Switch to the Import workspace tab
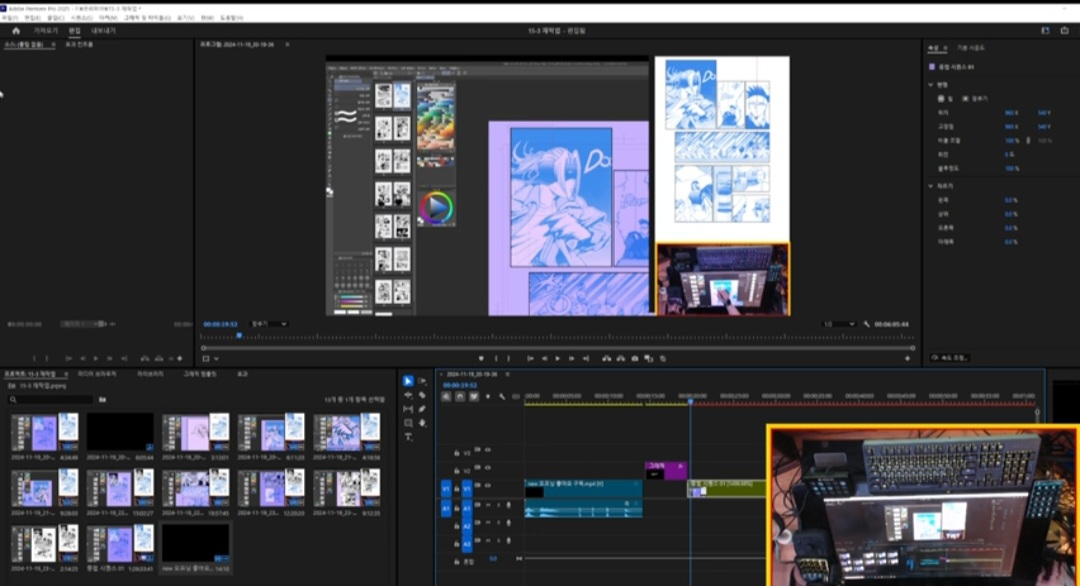The image size is (1080, 586). tap(46, 31)
